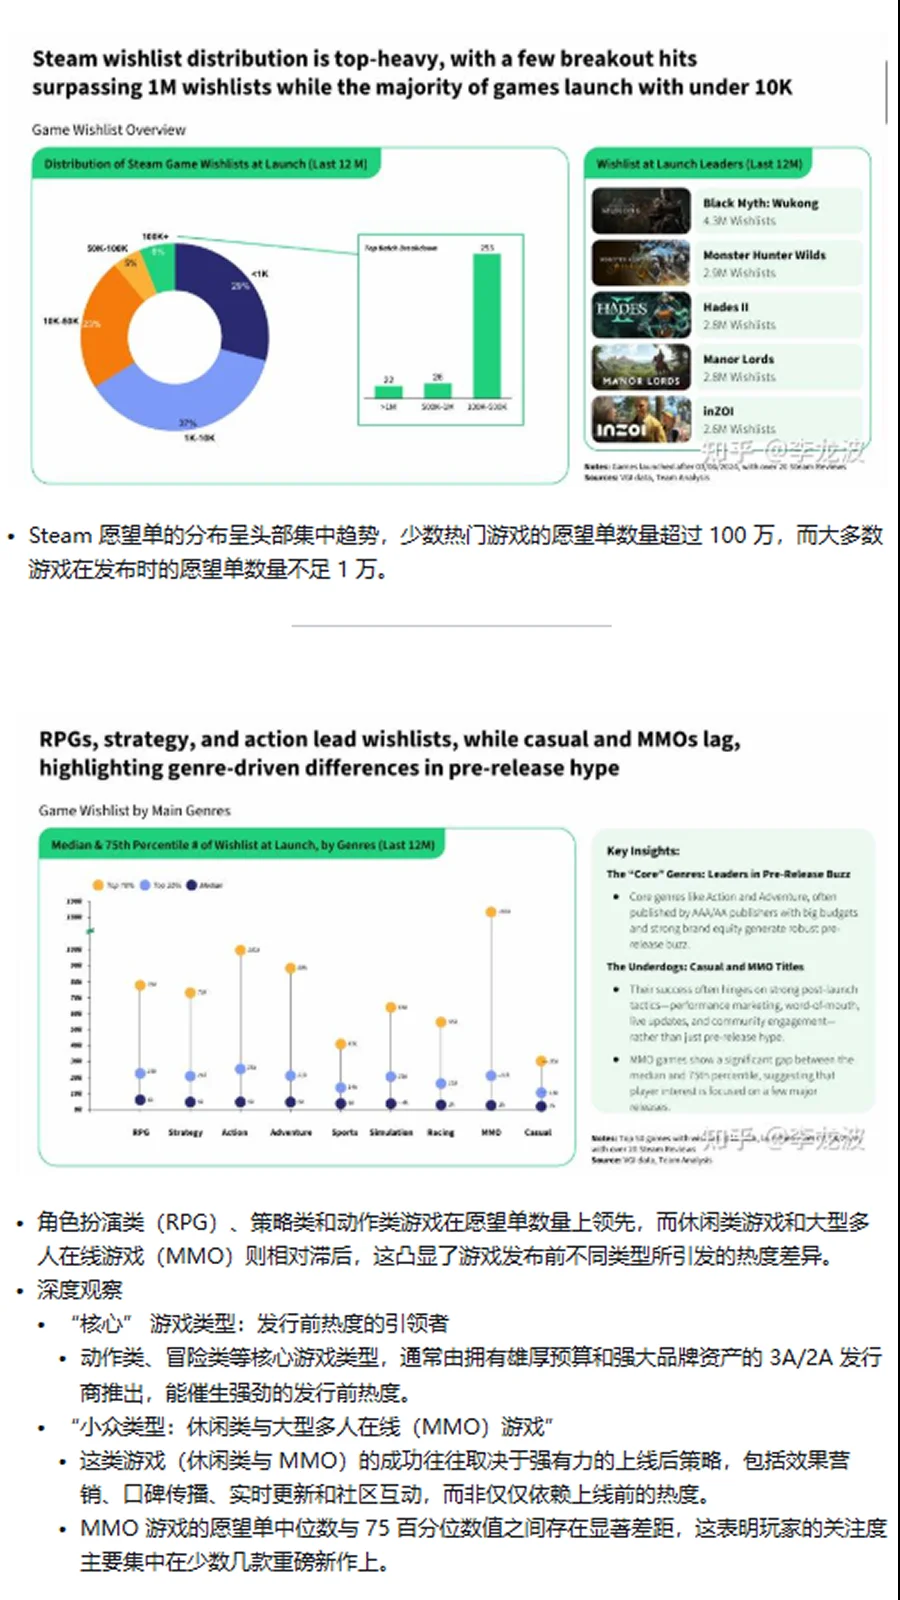Click the 'MMO 游戏的愿望单中位数' bullet line
The height and width of the screenshot is (1600, 900).
click(484, 1545)
